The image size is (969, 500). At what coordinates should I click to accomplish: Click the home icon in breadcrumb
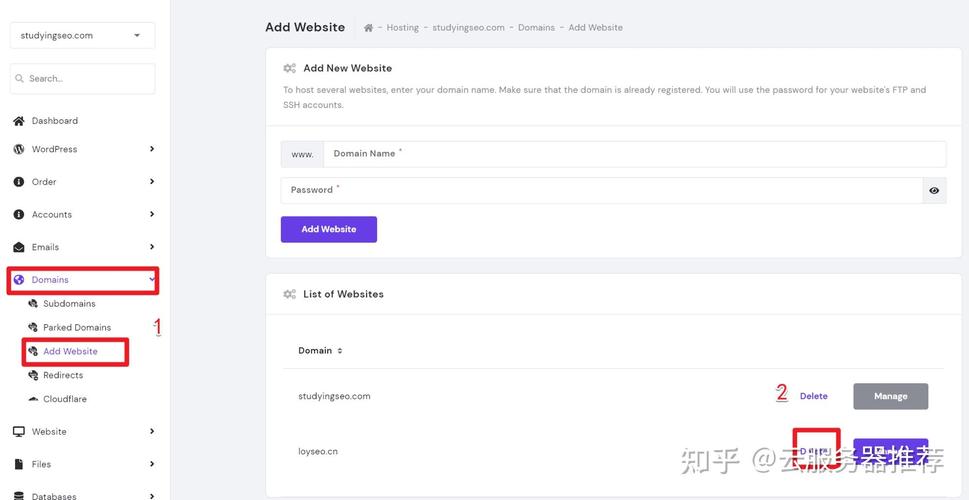pyautogui.click(x=368, y=28)
